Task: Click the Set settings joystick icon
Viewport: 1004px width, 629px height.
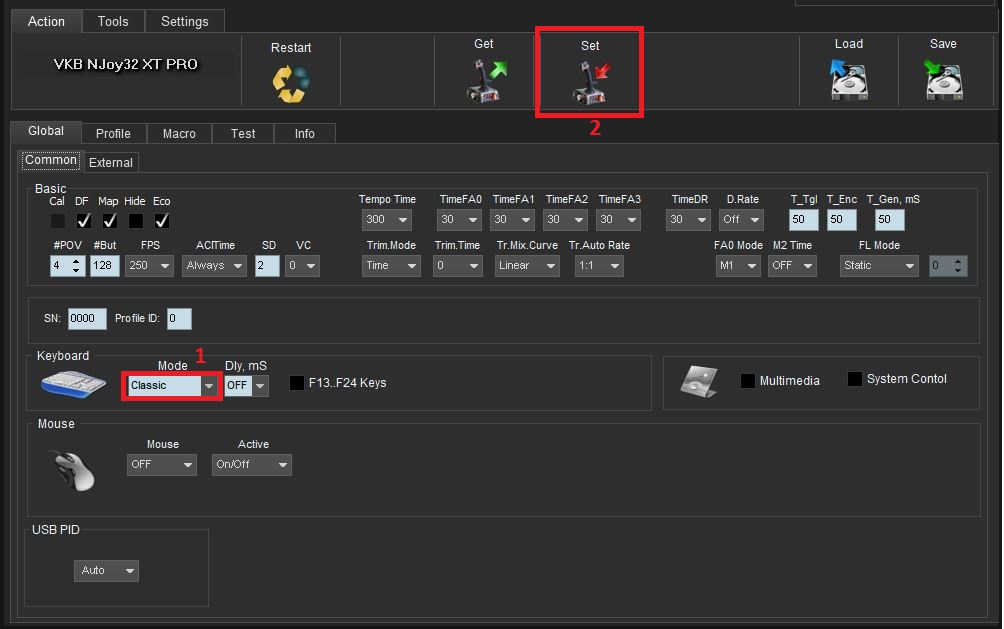Action: click(590, 82)
